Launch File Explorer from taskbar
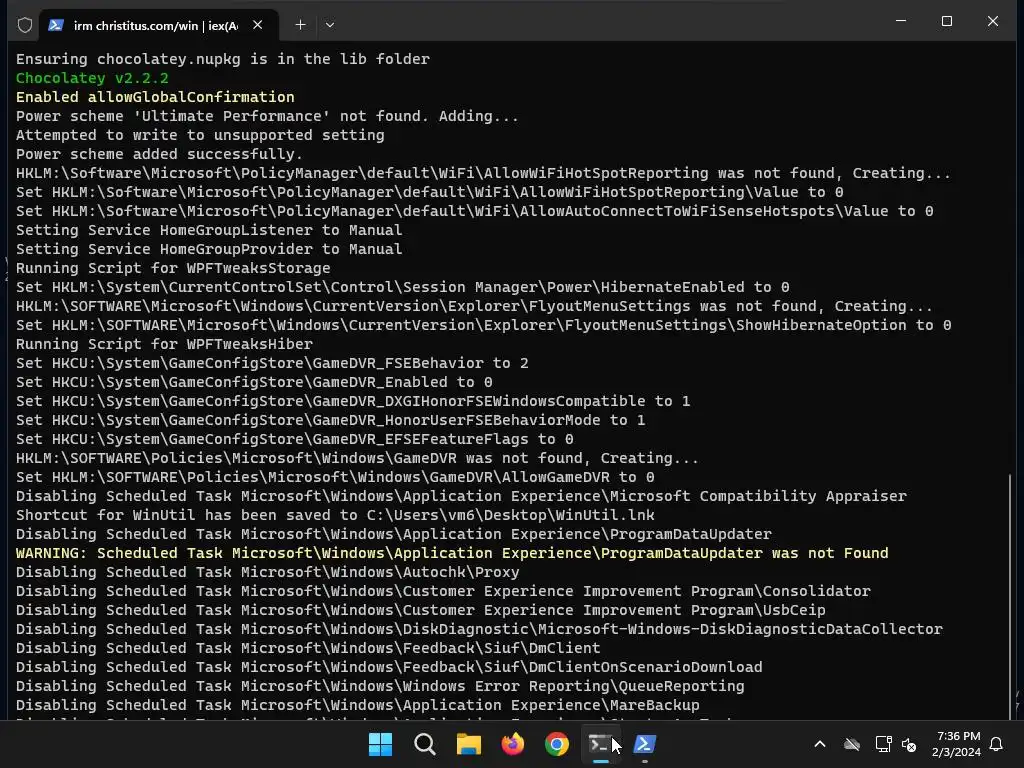Screen dimensions: 1024x768 468,744
